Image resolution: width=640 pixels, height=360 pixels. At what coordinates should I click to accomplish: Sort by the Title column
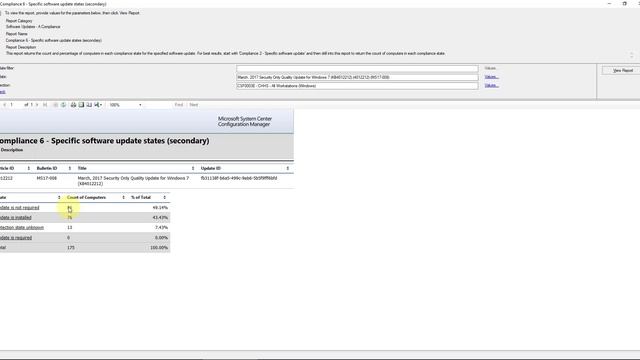pos(193,168)
